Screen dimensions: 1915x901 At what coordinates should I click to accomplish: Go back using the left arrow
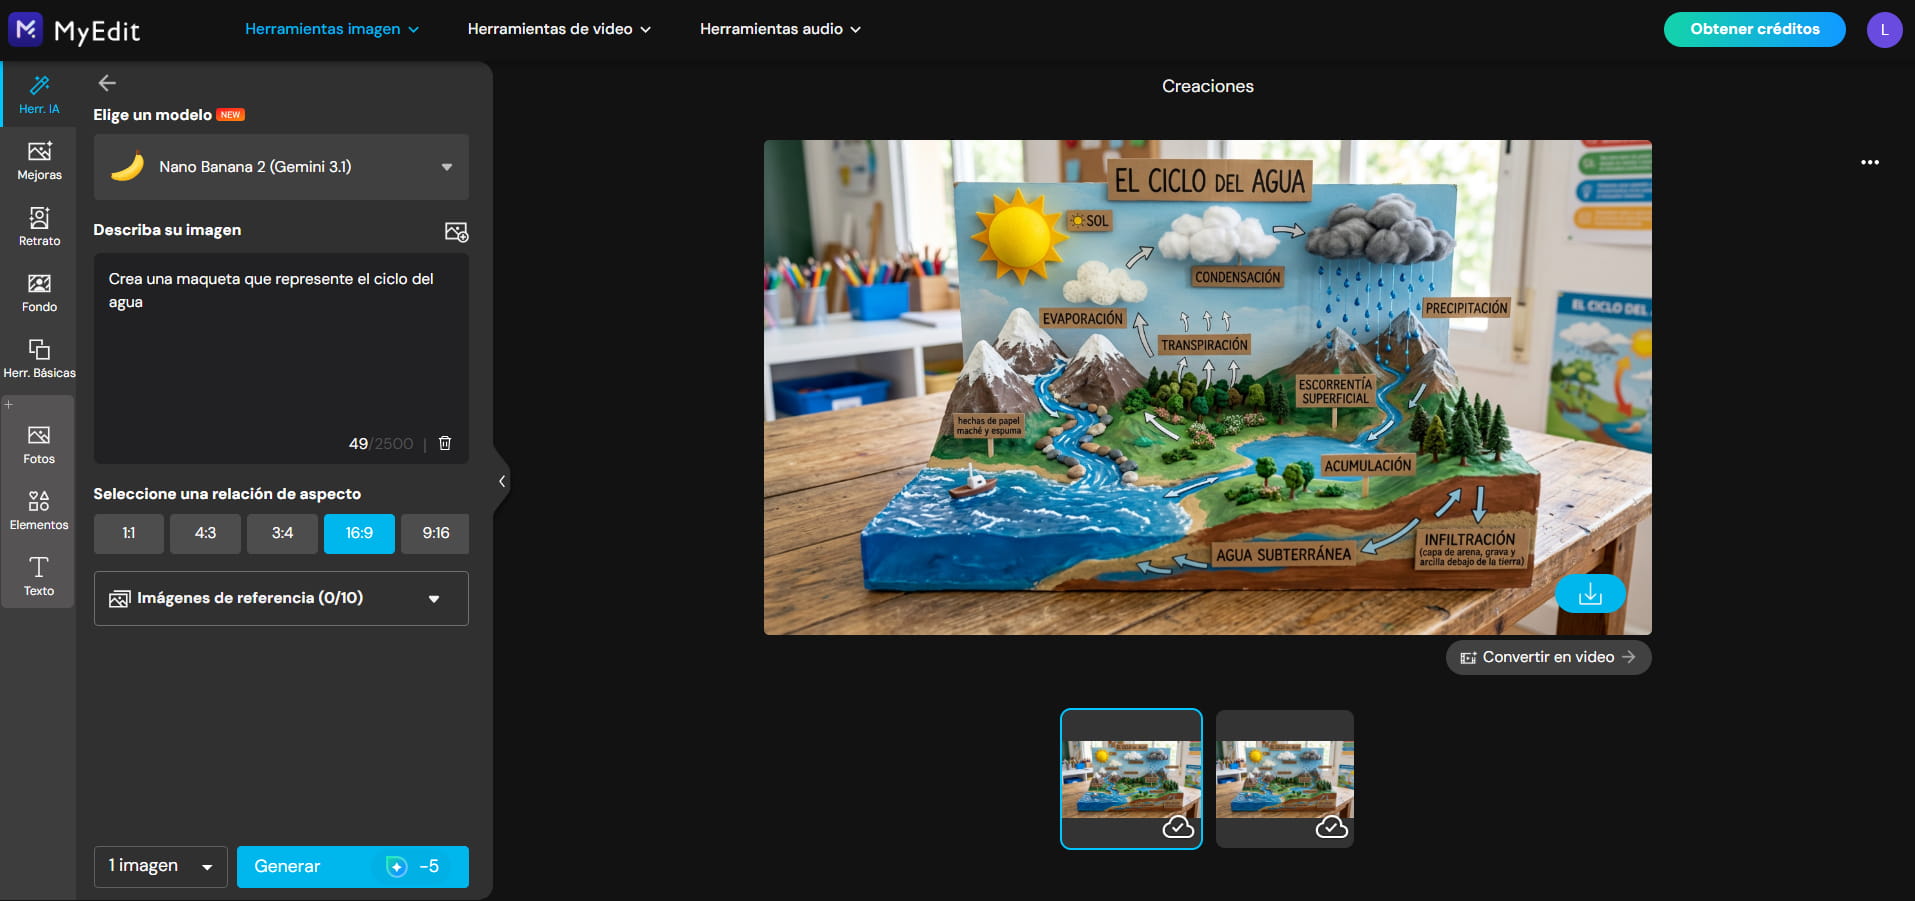click(x=107, y=83)
